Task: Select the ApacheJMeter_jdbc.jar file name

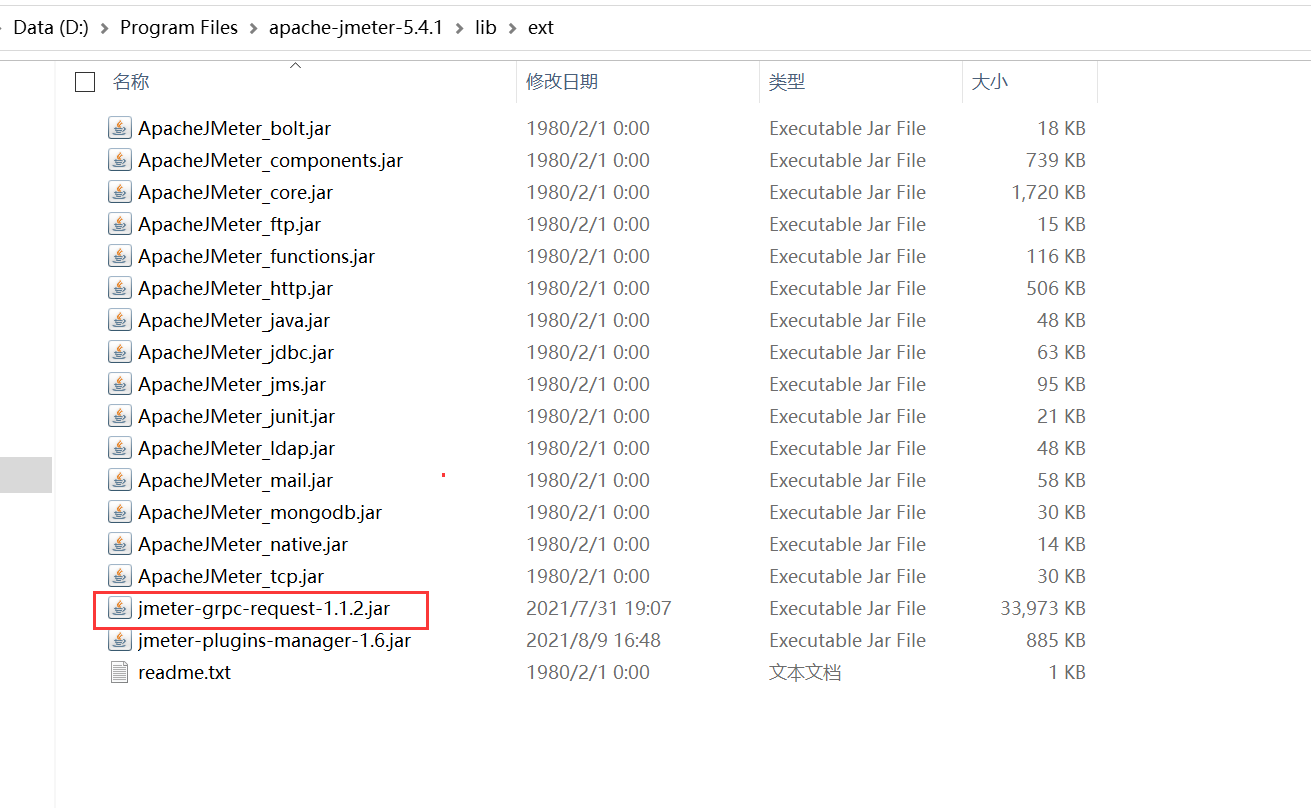Action: [236, 352]
